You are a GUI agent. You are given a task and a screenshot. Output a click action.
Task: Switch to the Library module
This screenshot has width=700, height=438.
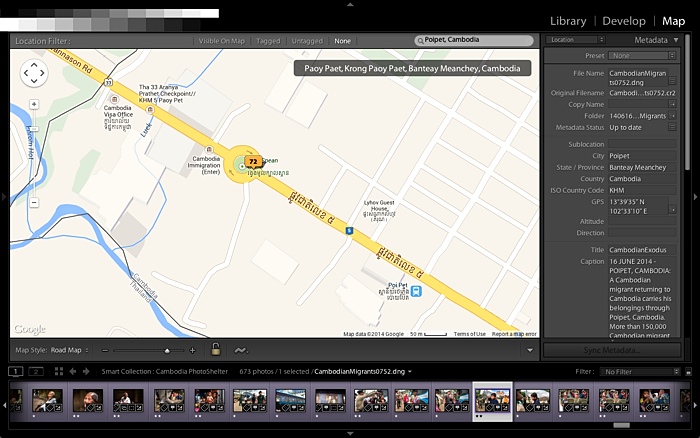[x=568, y=21]
